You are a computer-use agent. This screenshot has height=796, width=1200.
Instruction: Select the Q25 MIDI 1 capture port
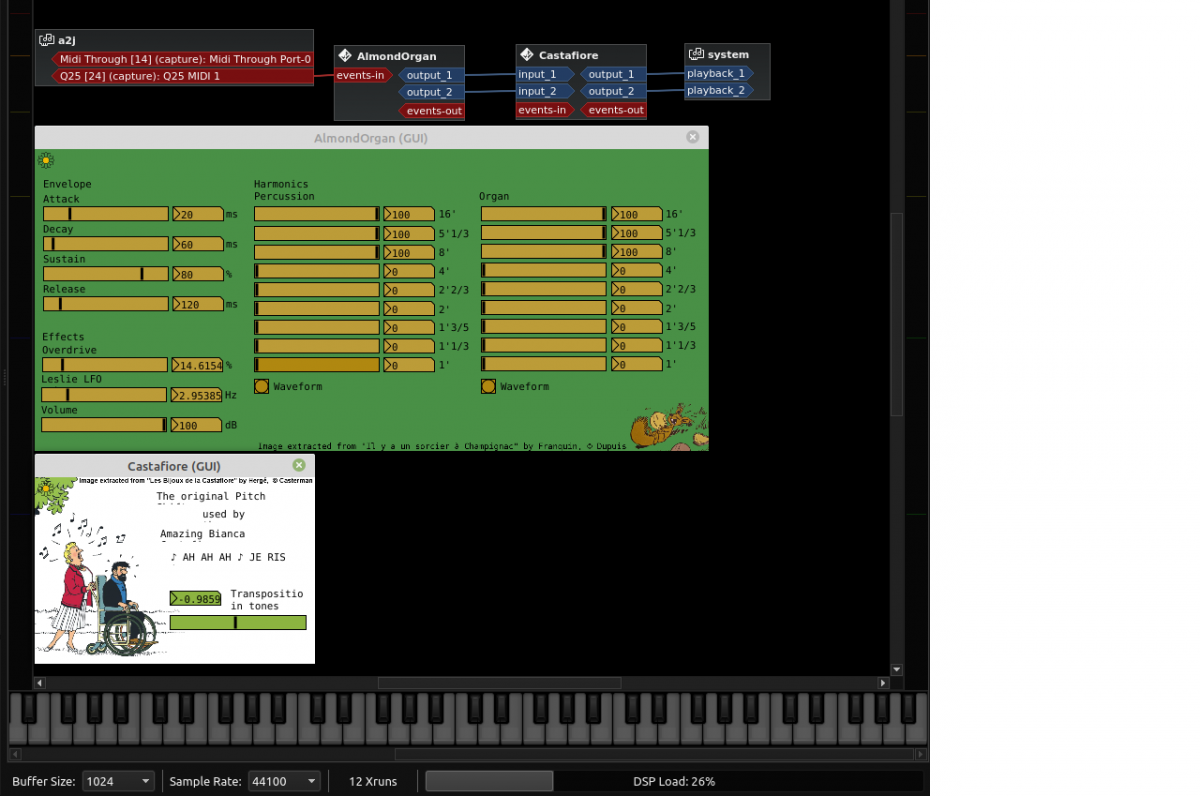[x=181, y=76]
